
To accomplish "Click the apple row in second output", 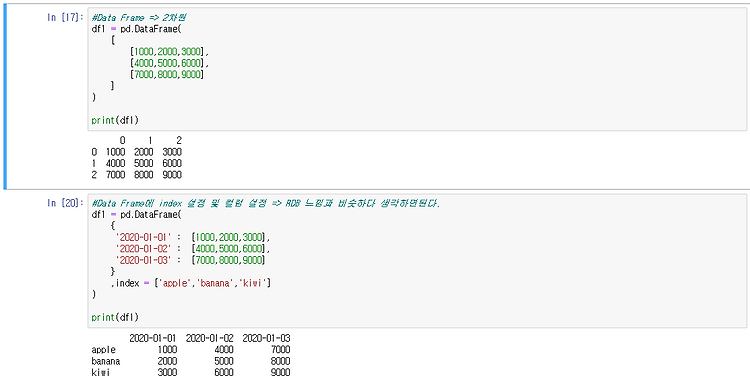I will pyautogui.click(x=191, y=349).
